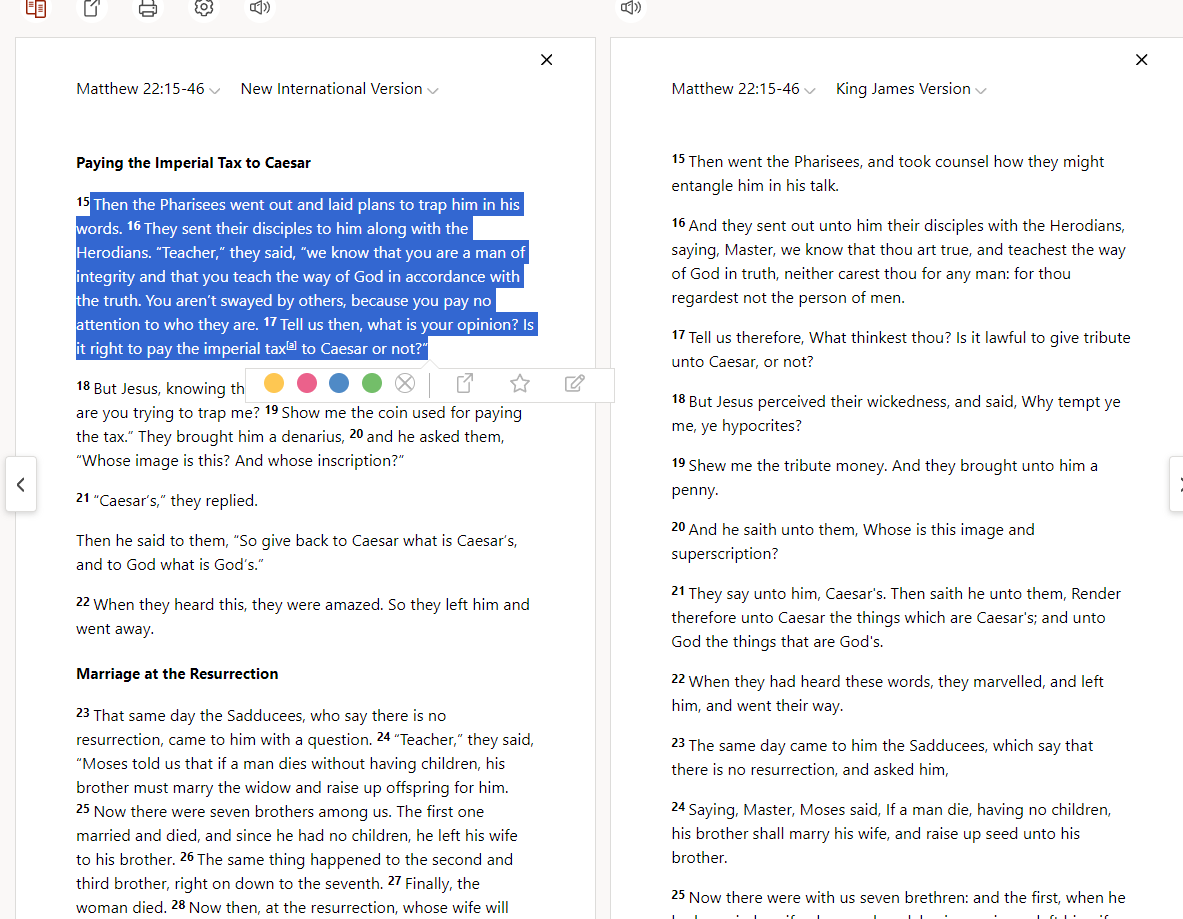Highlight selected text in yellow
Viewport: 1183px width, 919px height.
click(x=274, y=383)
